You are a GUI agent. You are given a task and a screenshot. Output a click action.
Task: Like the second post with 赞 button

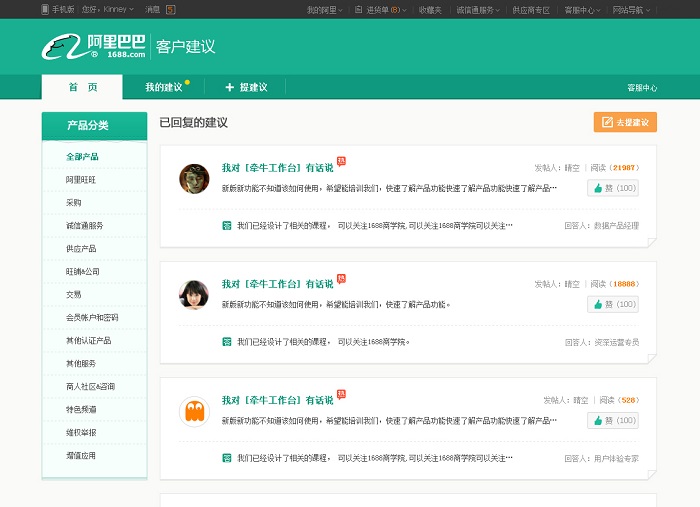613,304
